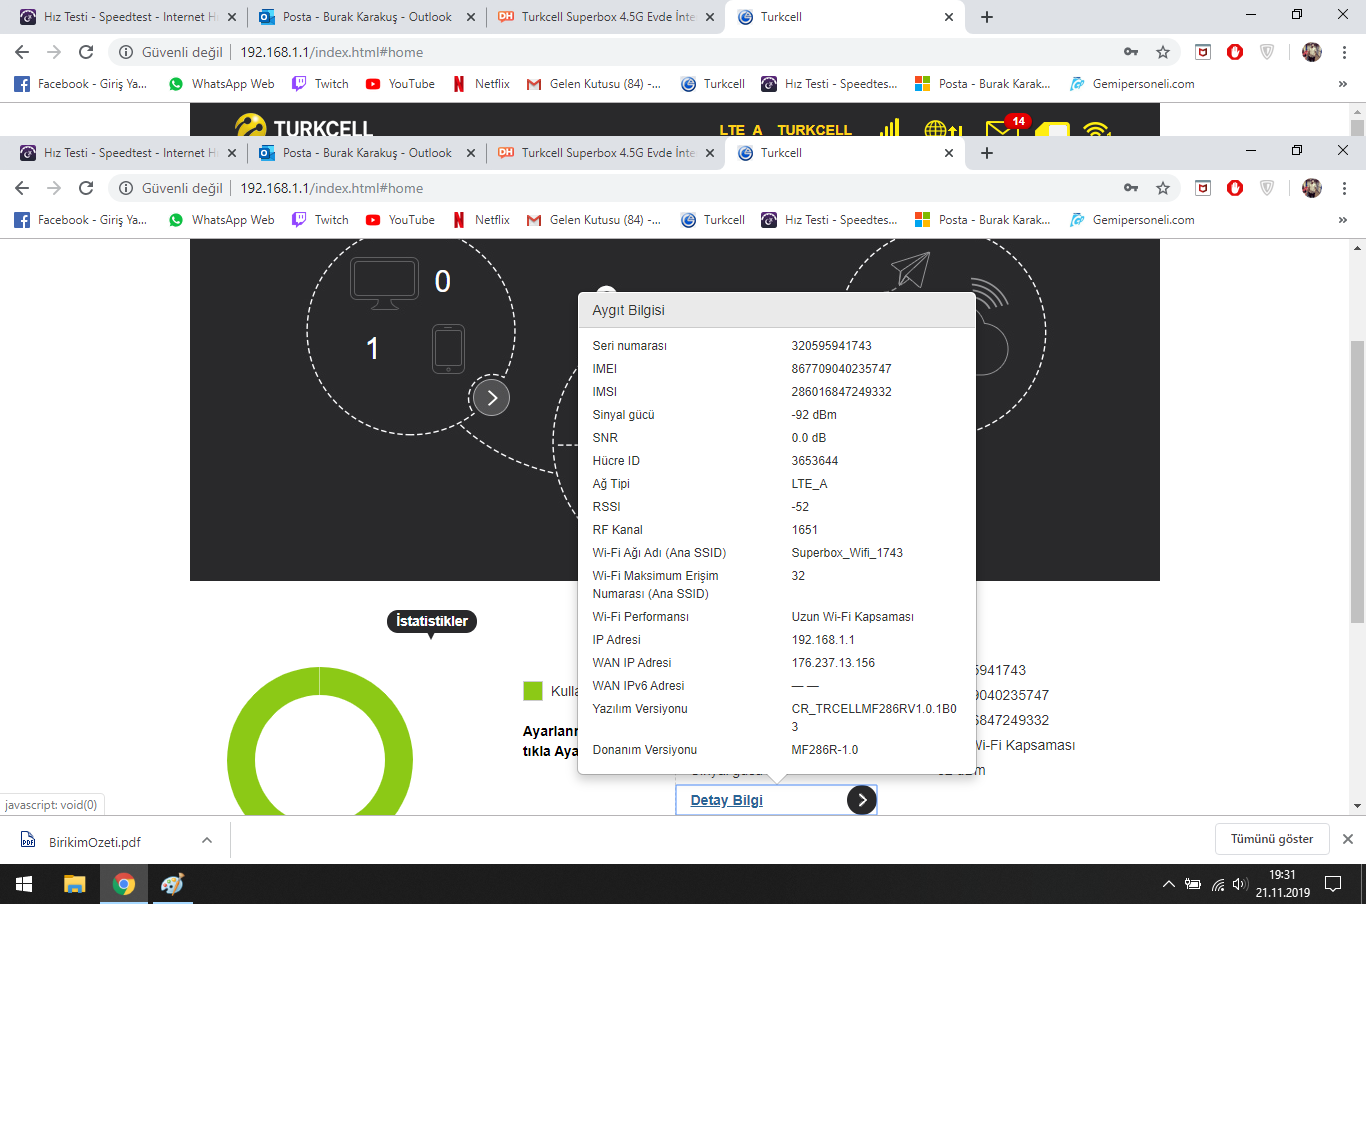
Task: Click the Wi-Fi status icon in Turkcell header
Action: (x=1097, y=129)
